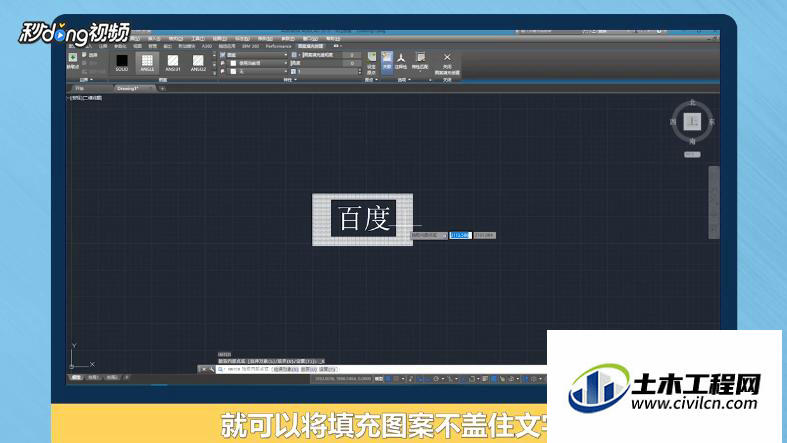Click the highlighted dynamic input coordinate field

click(x=460, y=235)
